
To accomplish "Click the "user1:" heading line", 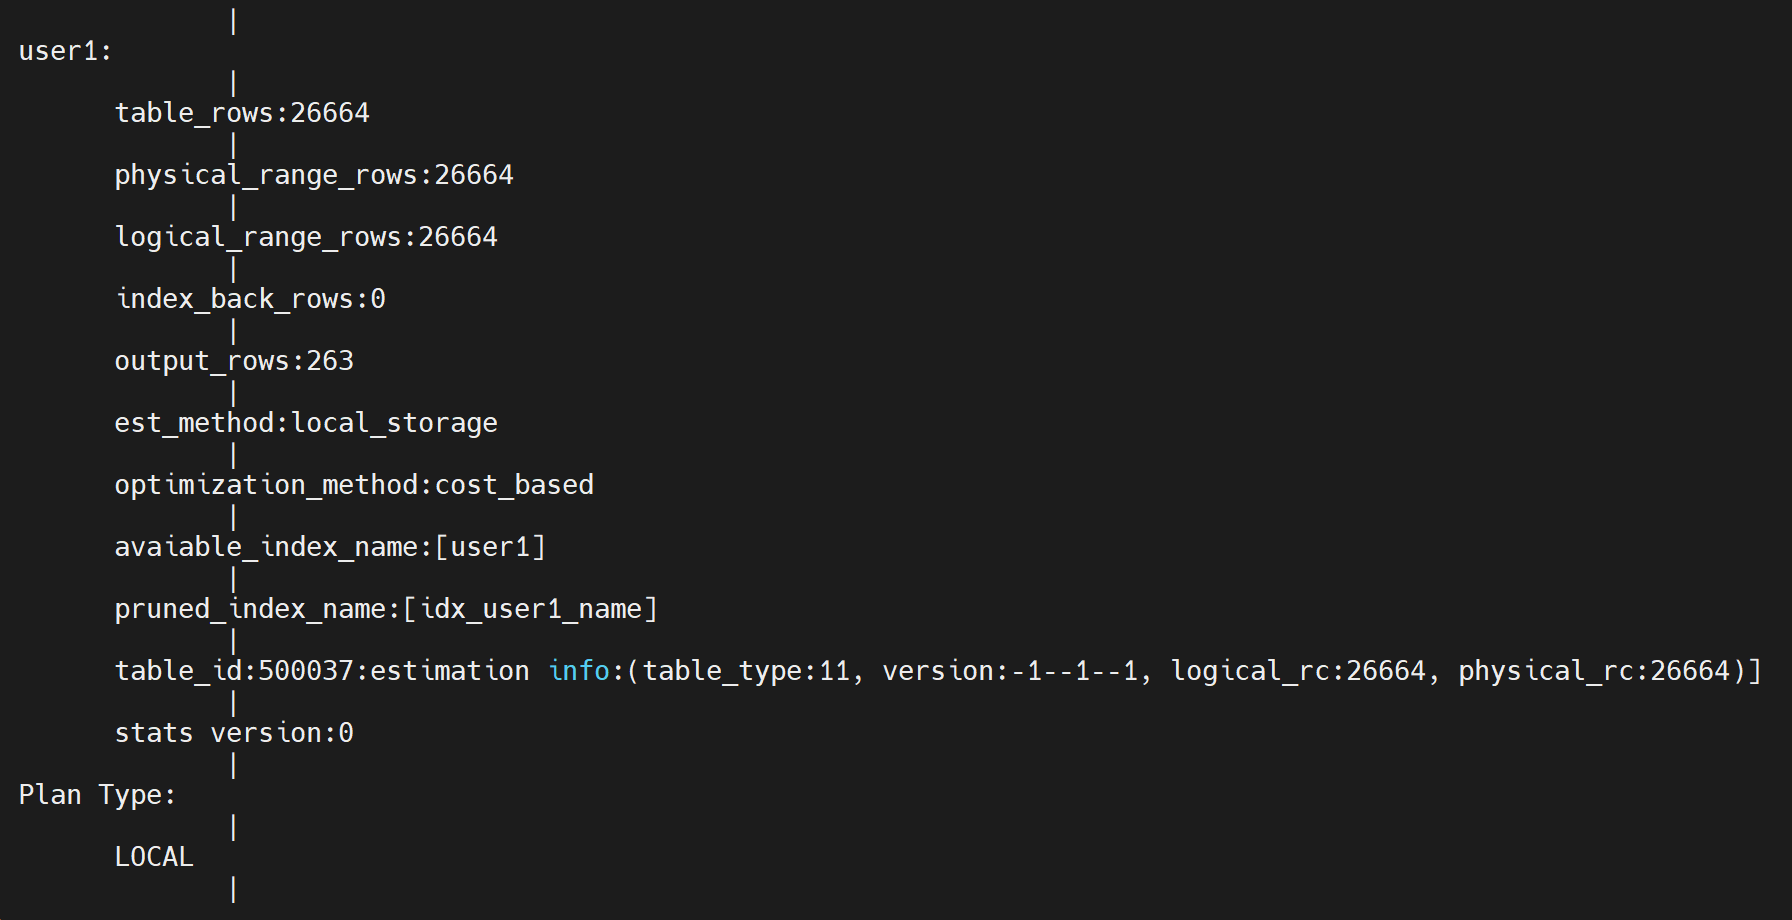I will tap(65, 51).
